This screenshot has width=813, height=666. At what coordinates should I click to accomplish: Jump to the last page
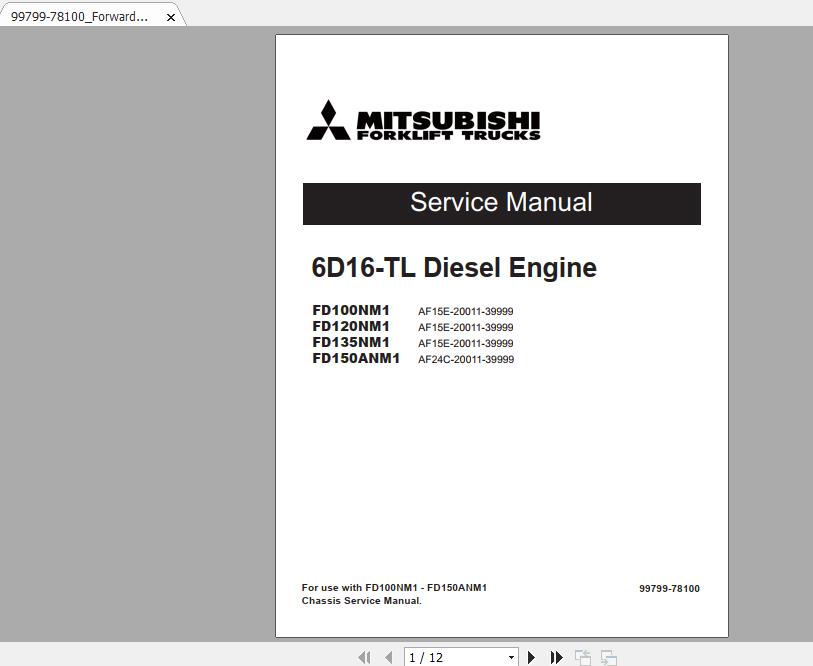pyautogui.click(x=556, y=658)
